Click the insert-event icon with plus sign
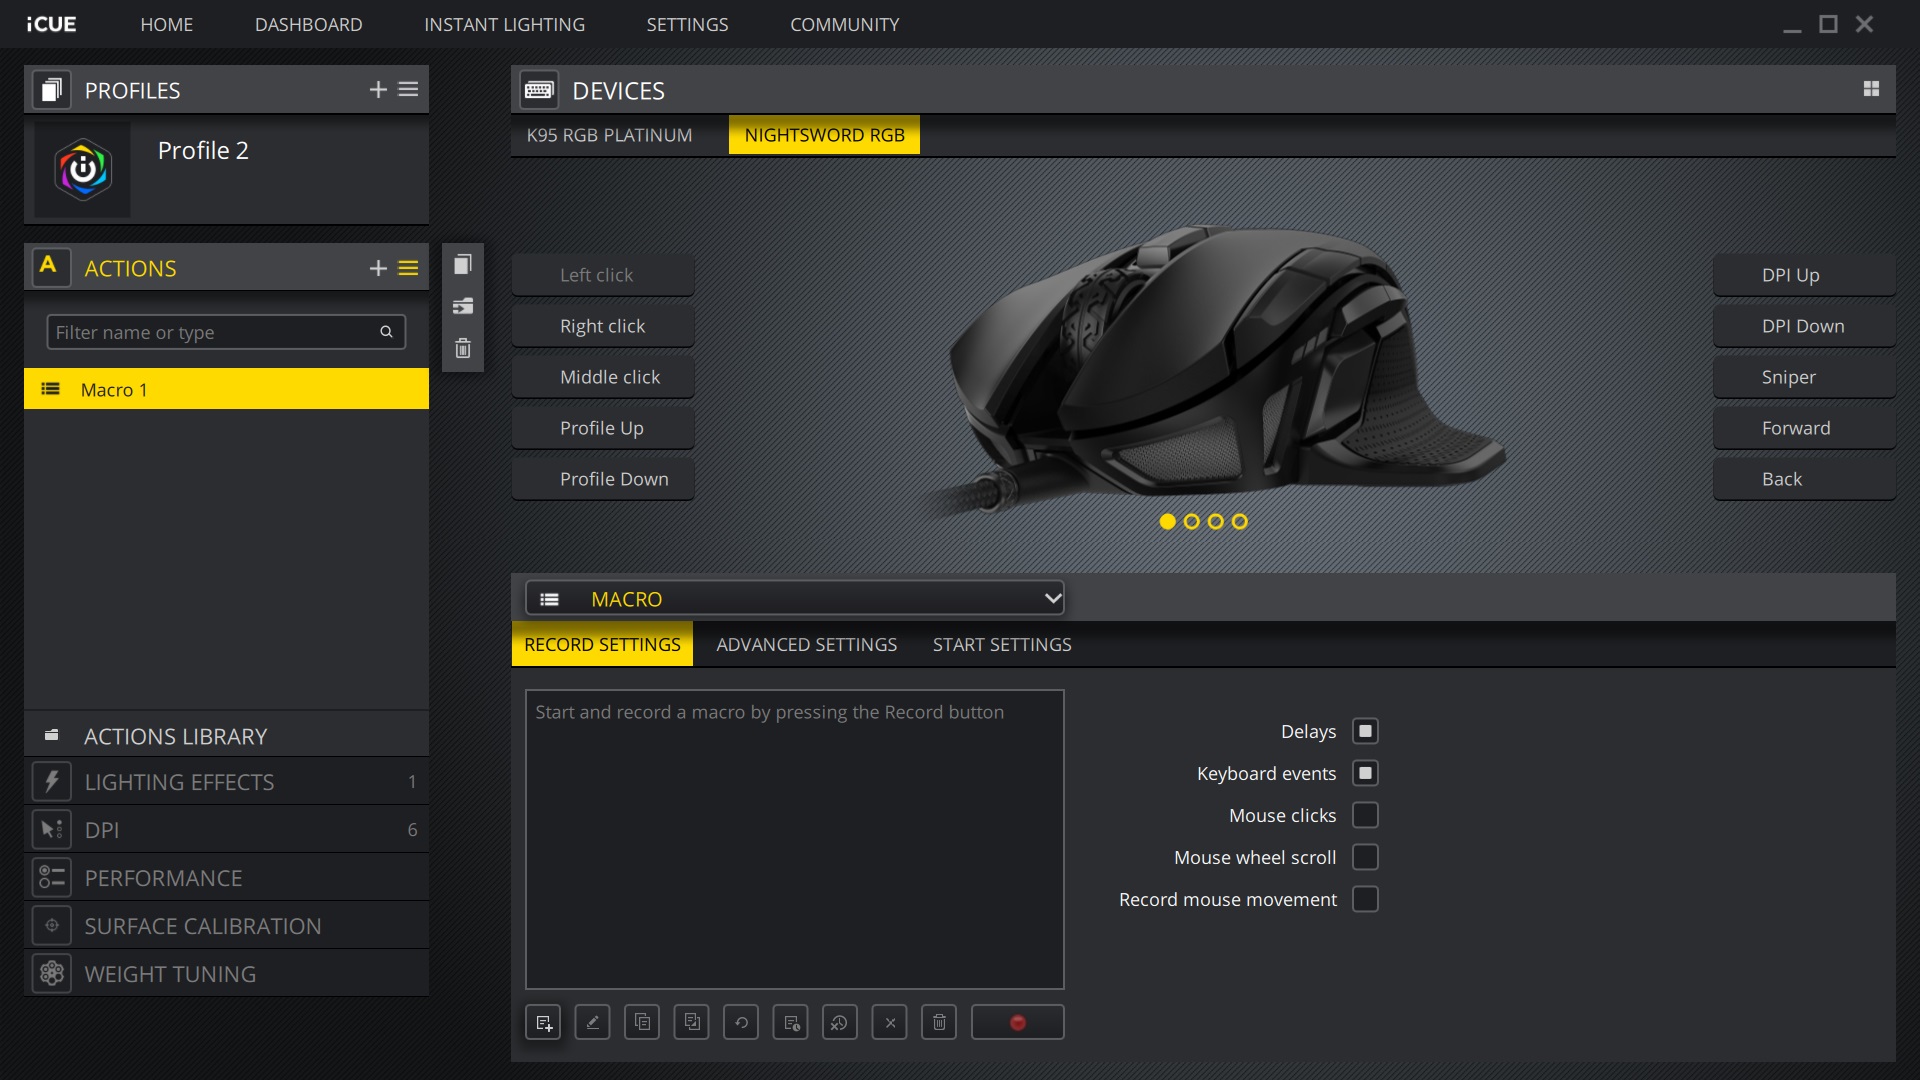 point(543,1022)
